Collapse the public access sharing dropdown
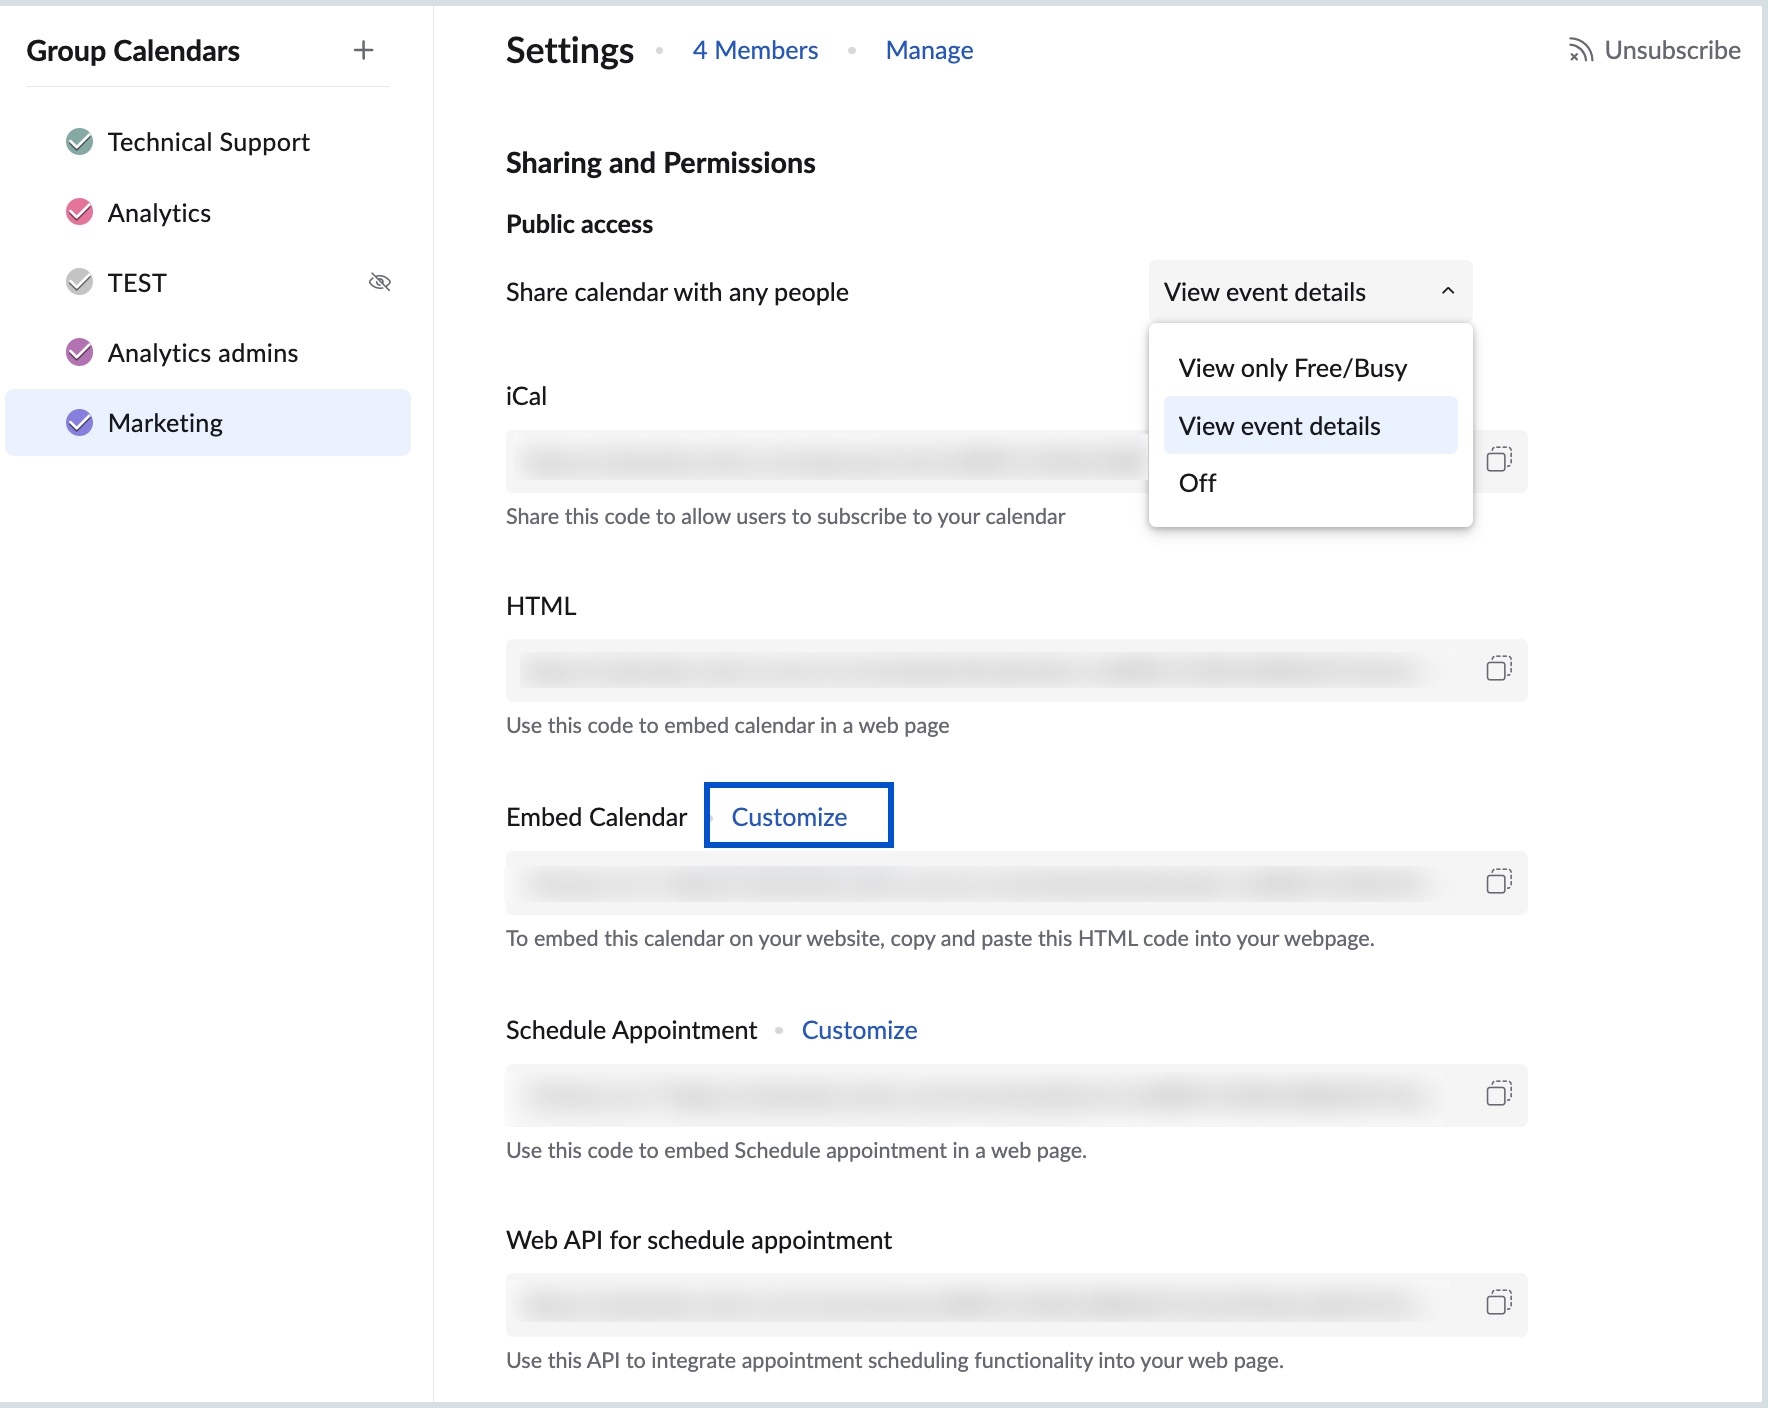The height and width of the screenshot is (1408, 1768). point(1447,291)
